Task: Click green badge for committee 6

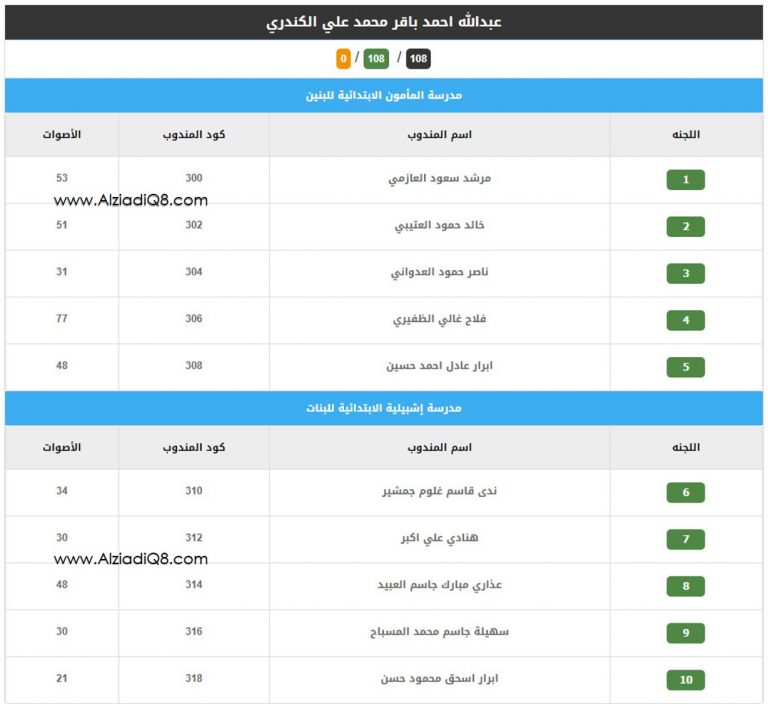Action: pyautogui.click(x=685, y=493)
